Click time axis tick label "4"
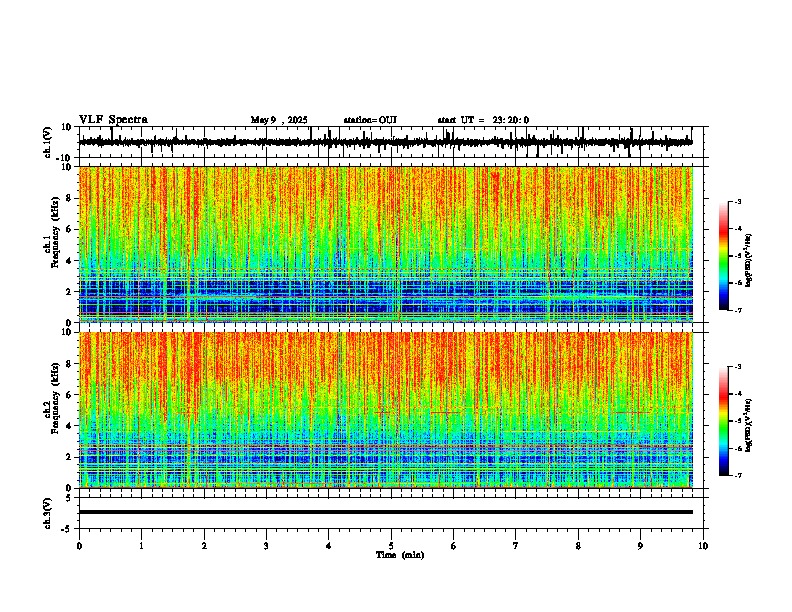 [329, 546]
